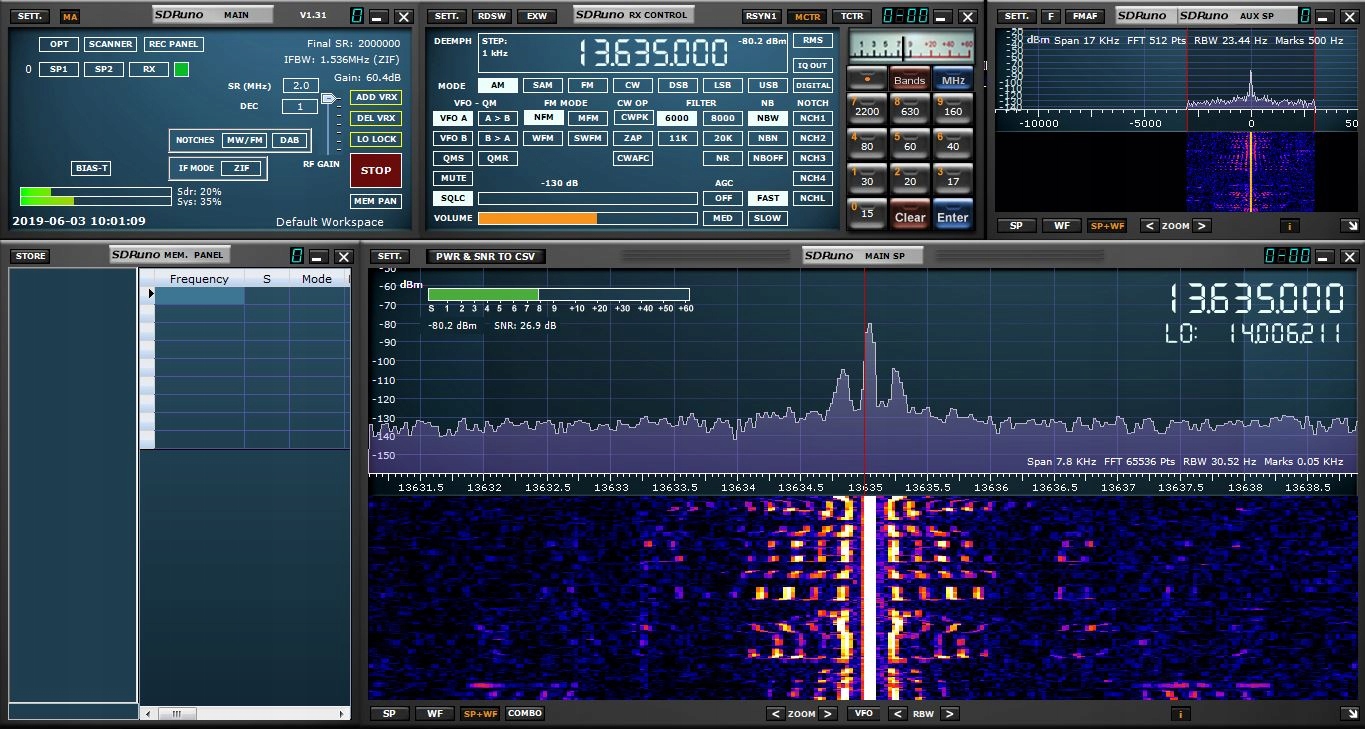1365x729 pixels.
Task: Zoom in using the main spectrum ZOOM arrow
Action: point(829,713)
